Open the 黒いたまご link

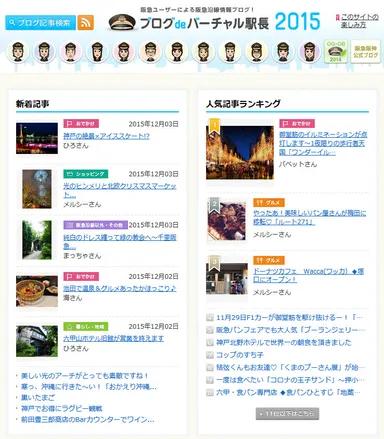(38, 397)
